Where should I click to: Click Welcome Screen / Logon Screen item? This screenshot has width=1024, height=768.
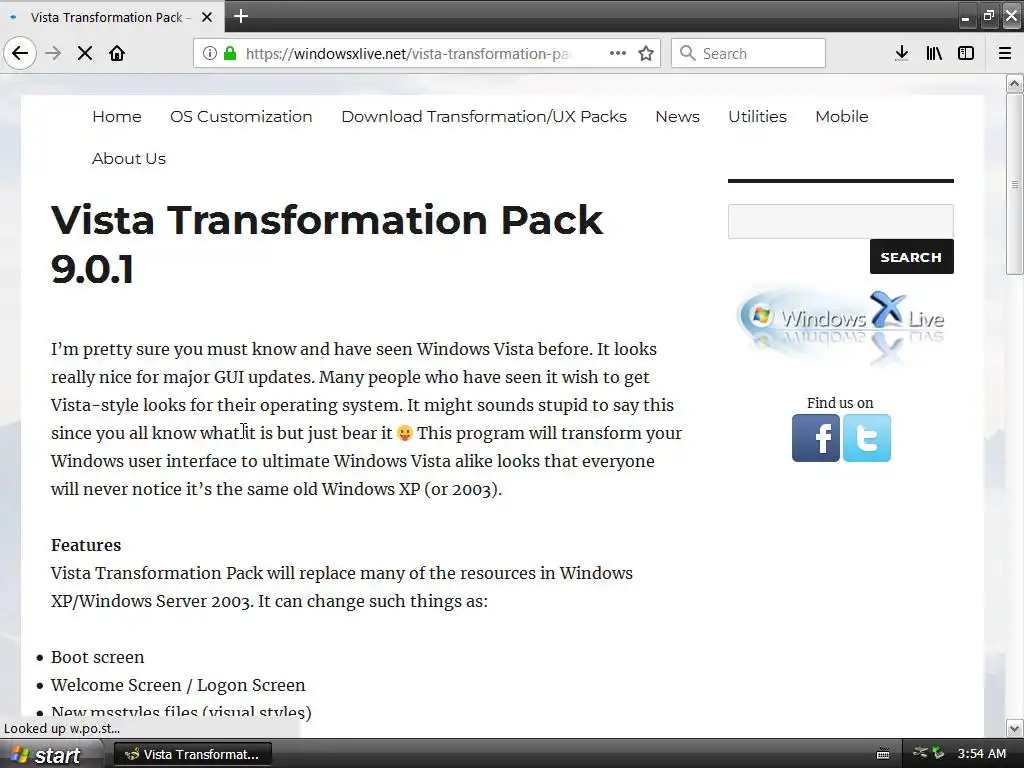coord(178,685)
